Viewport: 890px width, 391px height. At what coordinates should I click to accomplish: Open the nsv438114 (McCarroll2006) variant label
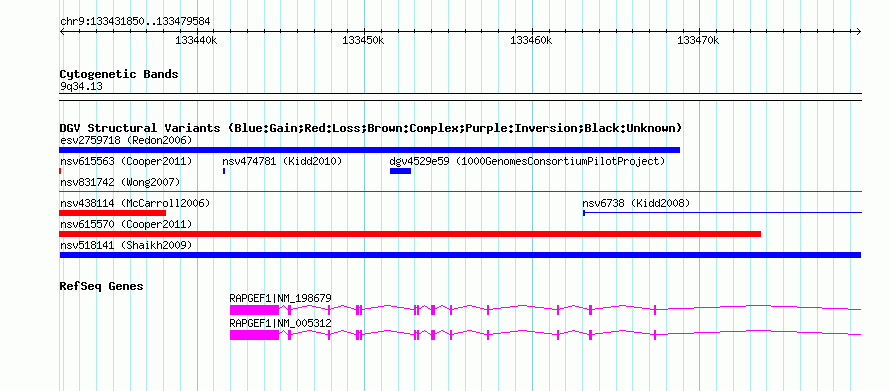135,203
